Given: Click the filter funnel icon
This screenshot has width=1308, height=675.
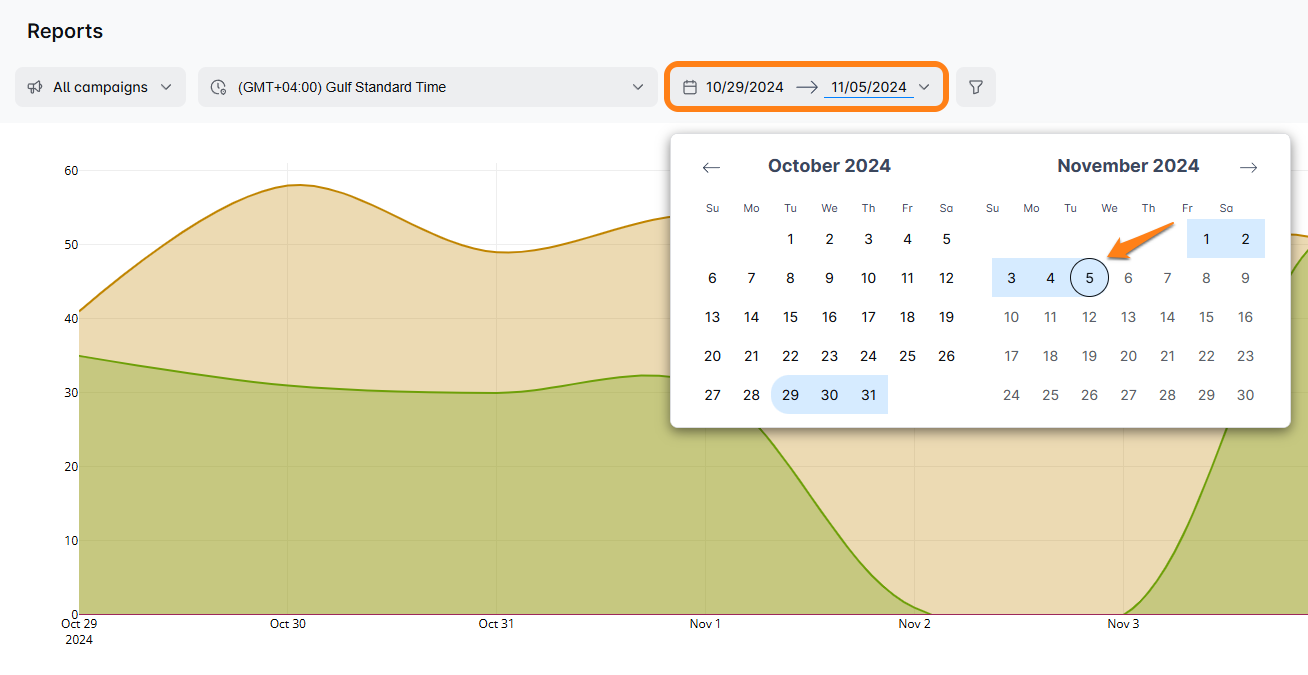Looking at the screenshot, I should pos(976,87).
